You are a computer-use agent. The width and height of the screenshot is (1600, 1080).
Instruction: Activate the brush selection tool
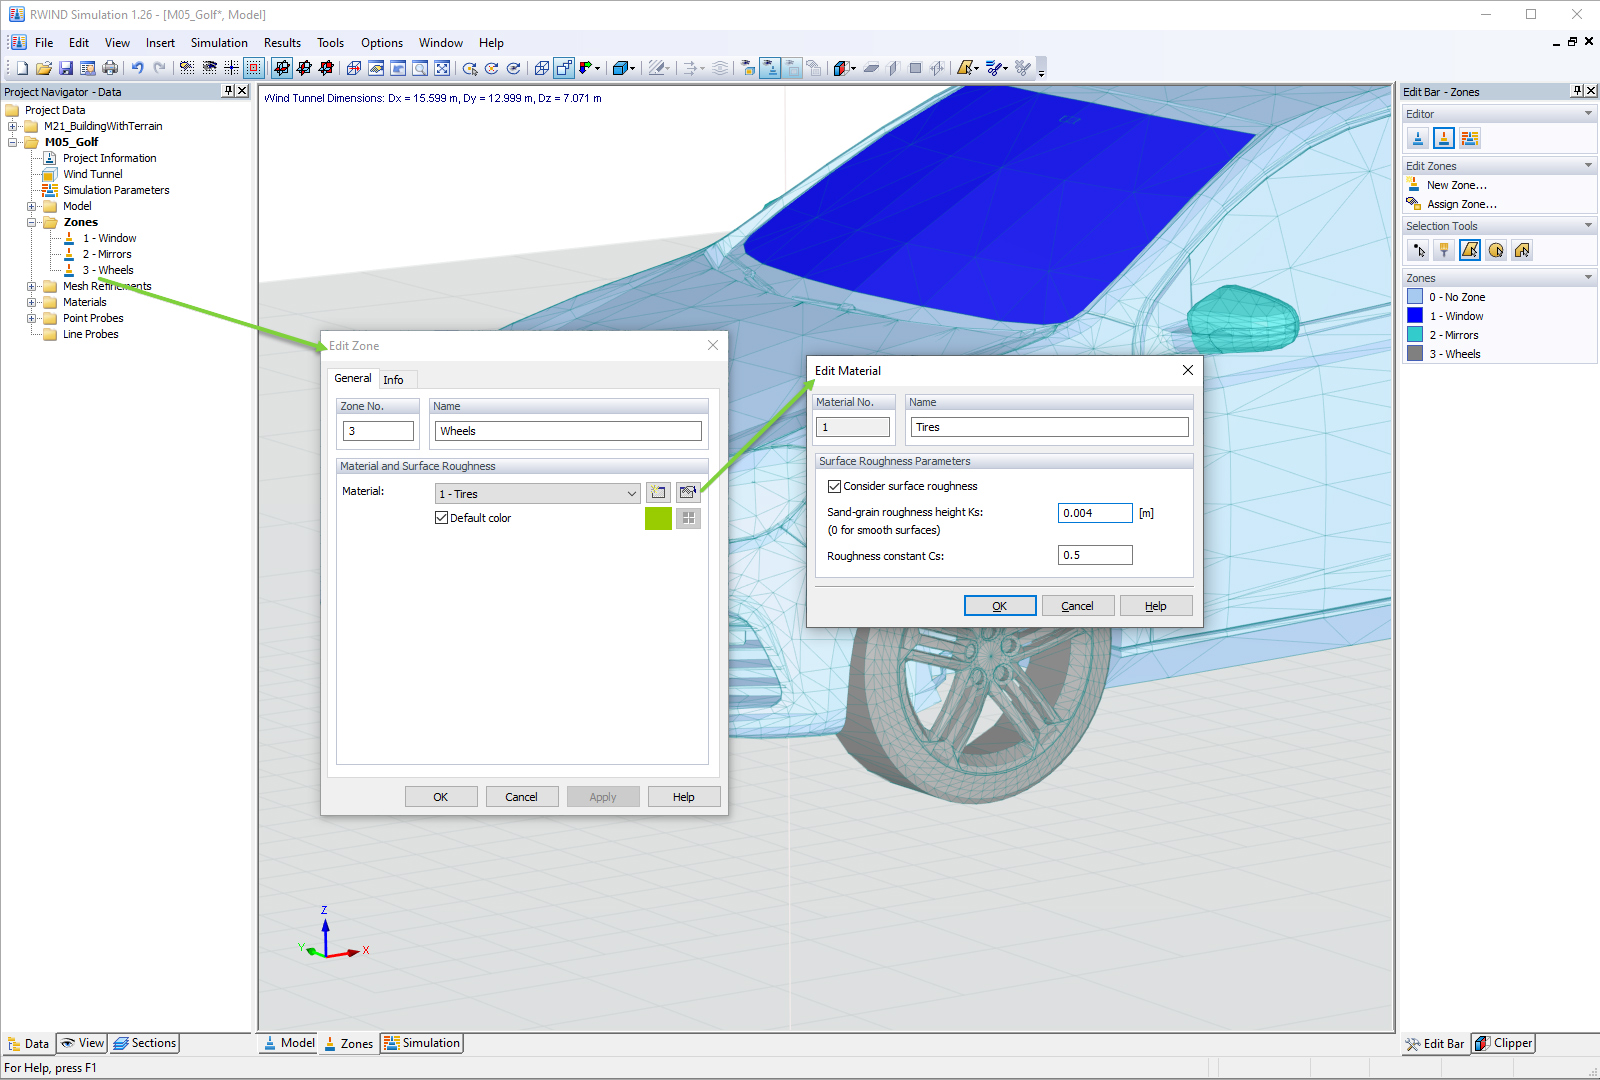tap(1444, 250)
